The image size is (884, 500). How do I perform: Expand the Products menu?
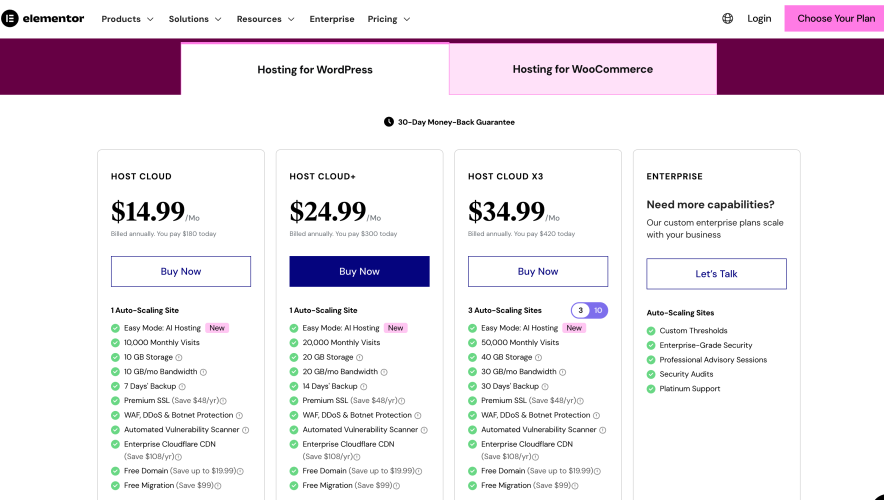127,19
